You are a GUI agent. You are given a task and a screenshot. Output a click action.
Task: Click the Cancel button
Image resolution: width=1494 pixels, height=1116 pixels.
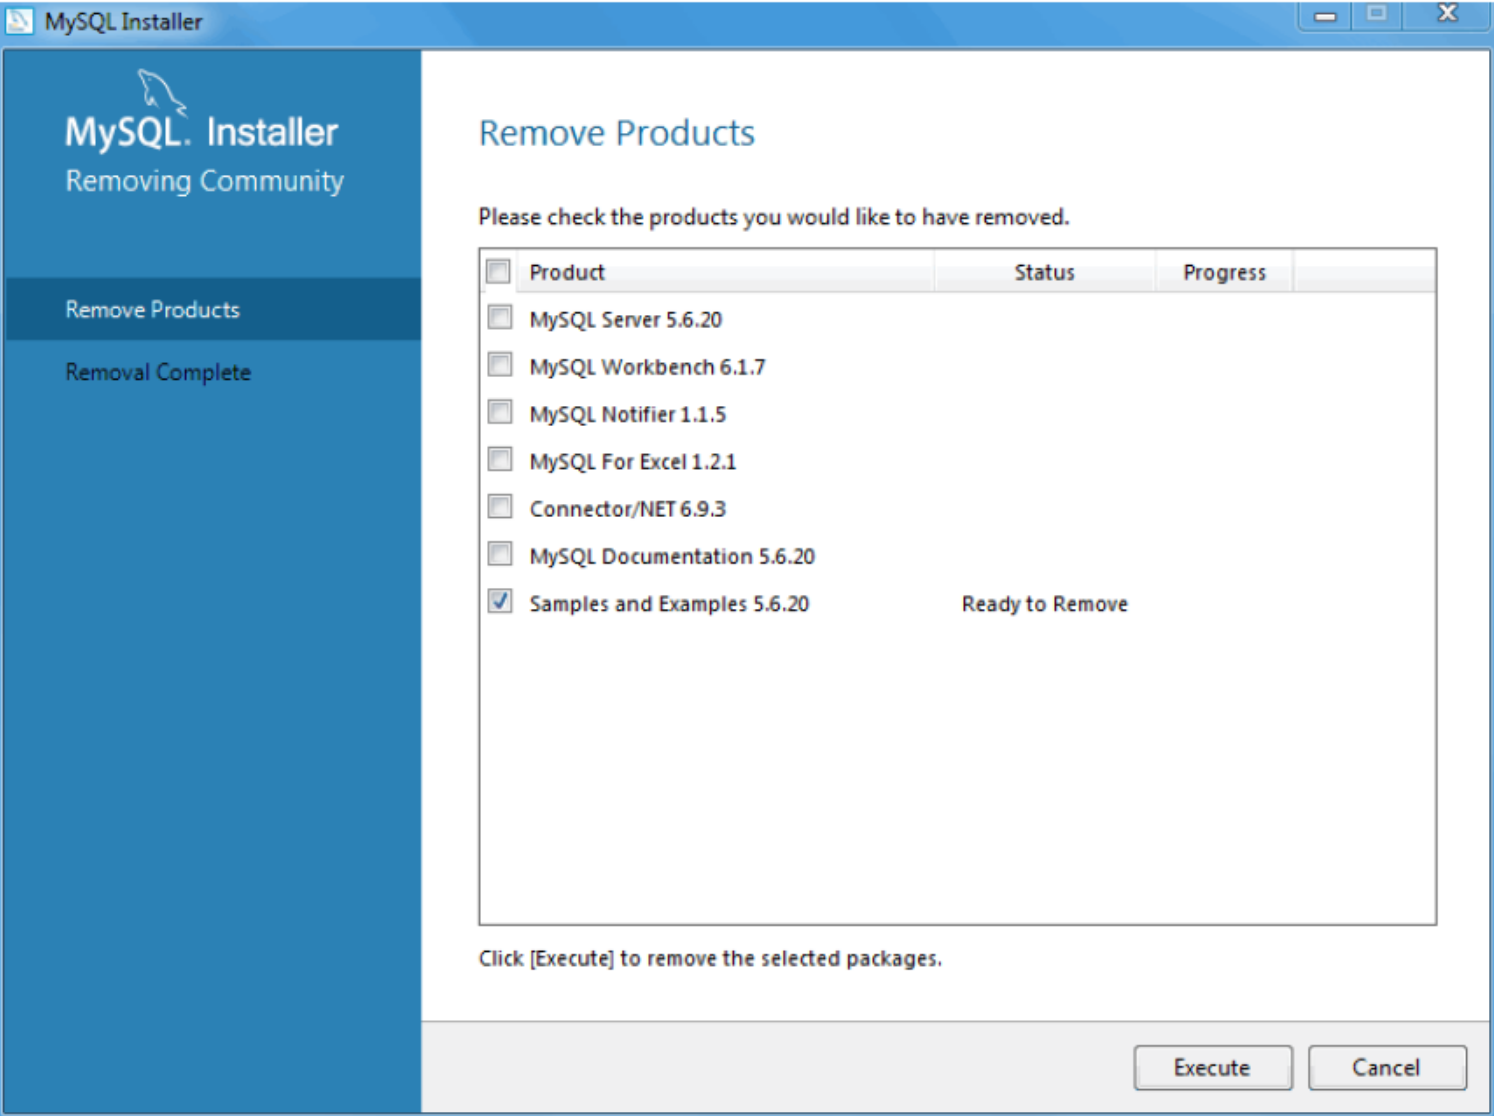tap(1385, 1066)
